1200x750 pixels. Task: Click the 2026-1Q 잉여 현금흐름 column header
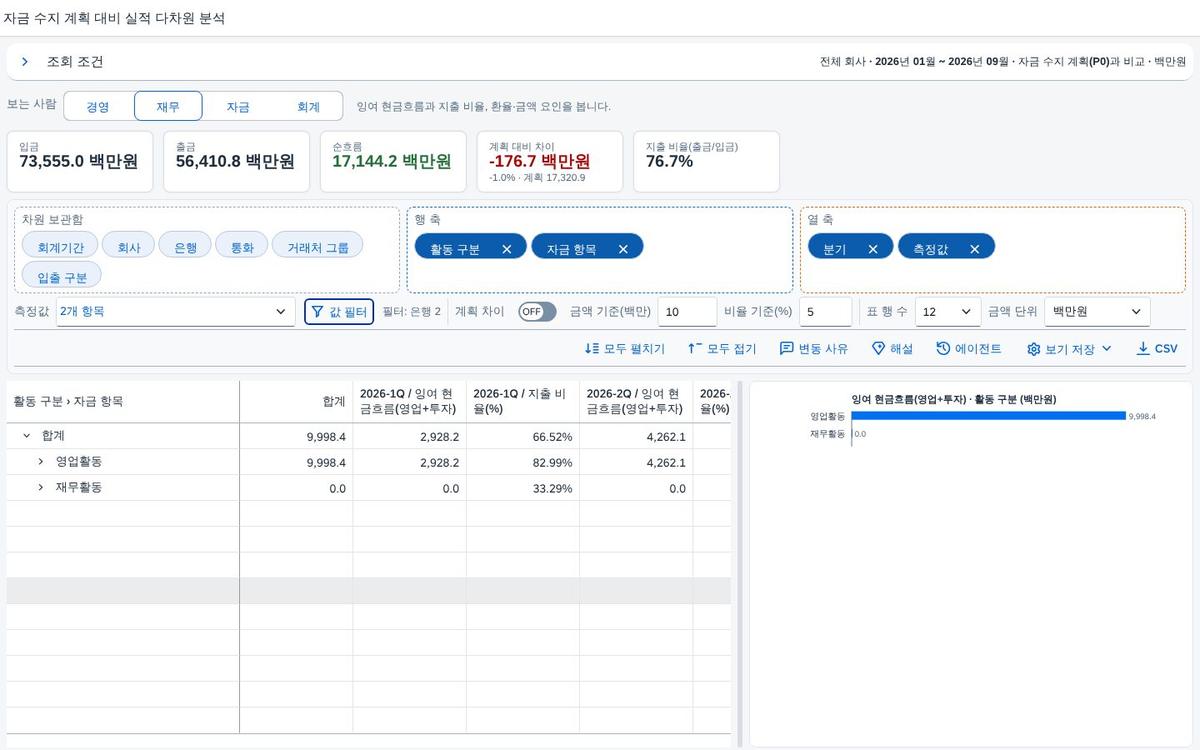tap(410, 401)
